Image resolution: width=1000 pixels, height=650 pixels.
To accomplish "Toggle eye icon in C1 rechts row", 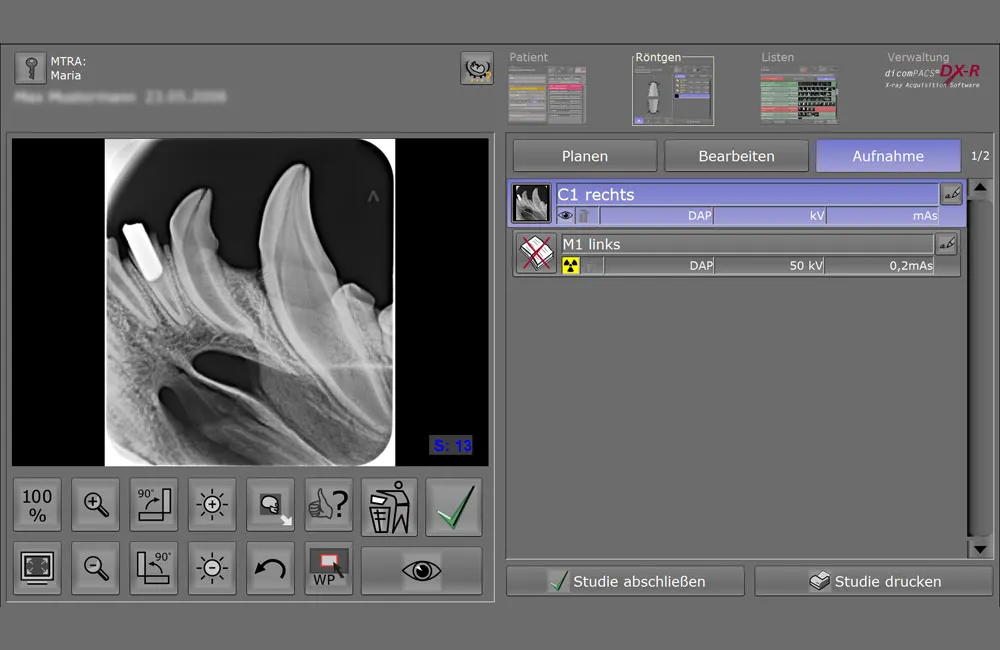I will 566,215.
